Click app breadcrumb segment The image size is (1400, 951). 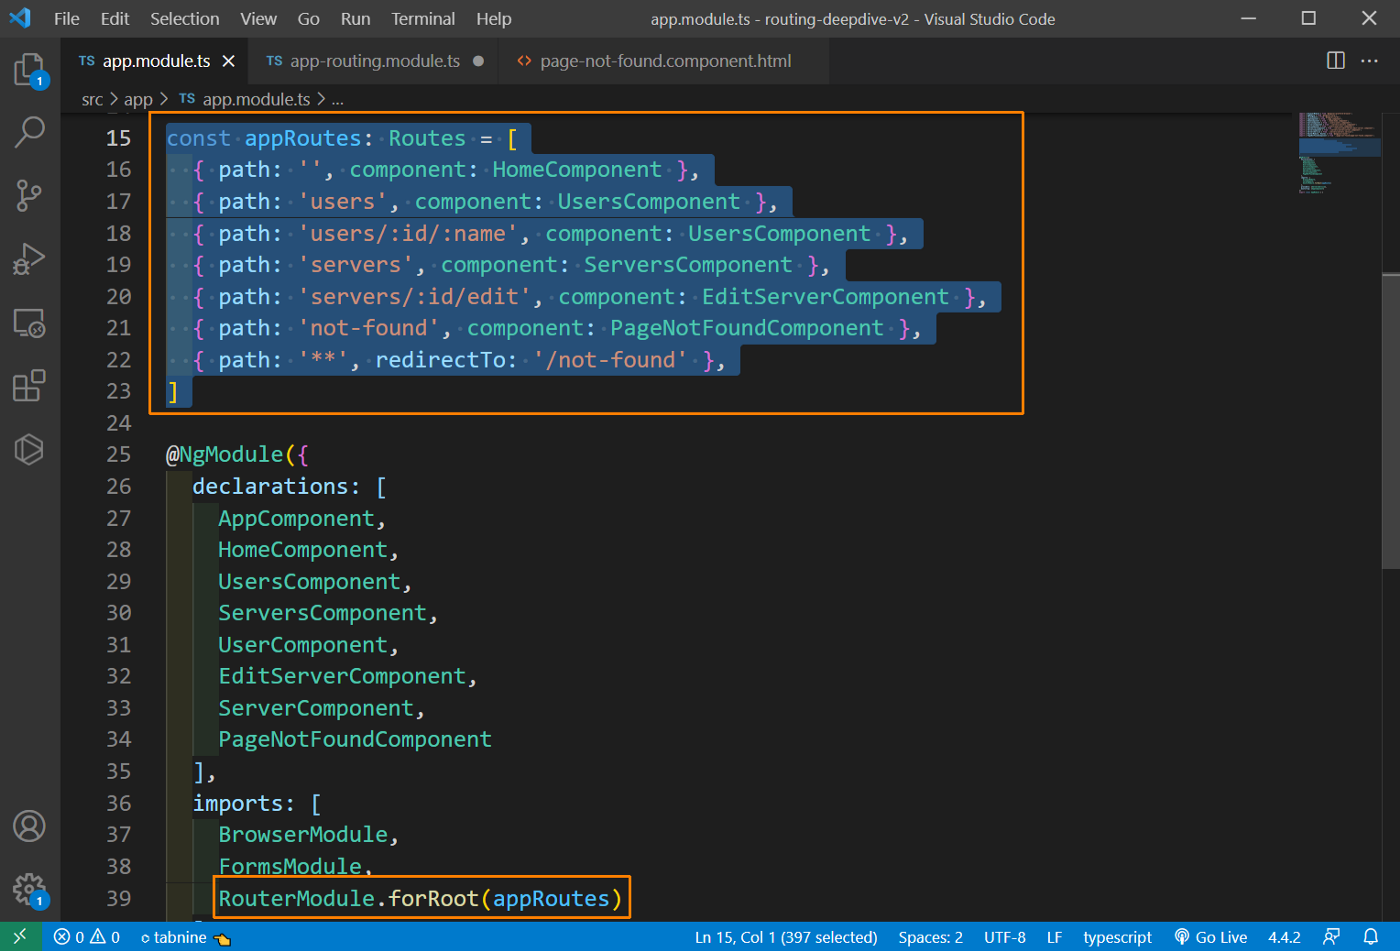(138, 99)
